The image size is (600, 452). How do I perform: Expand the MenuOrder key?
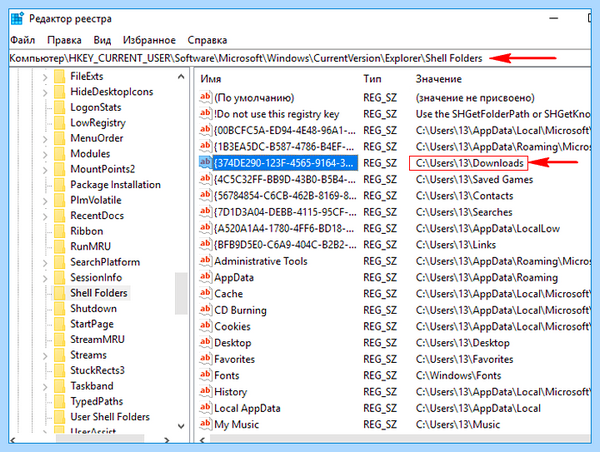[x=45, y=139]
